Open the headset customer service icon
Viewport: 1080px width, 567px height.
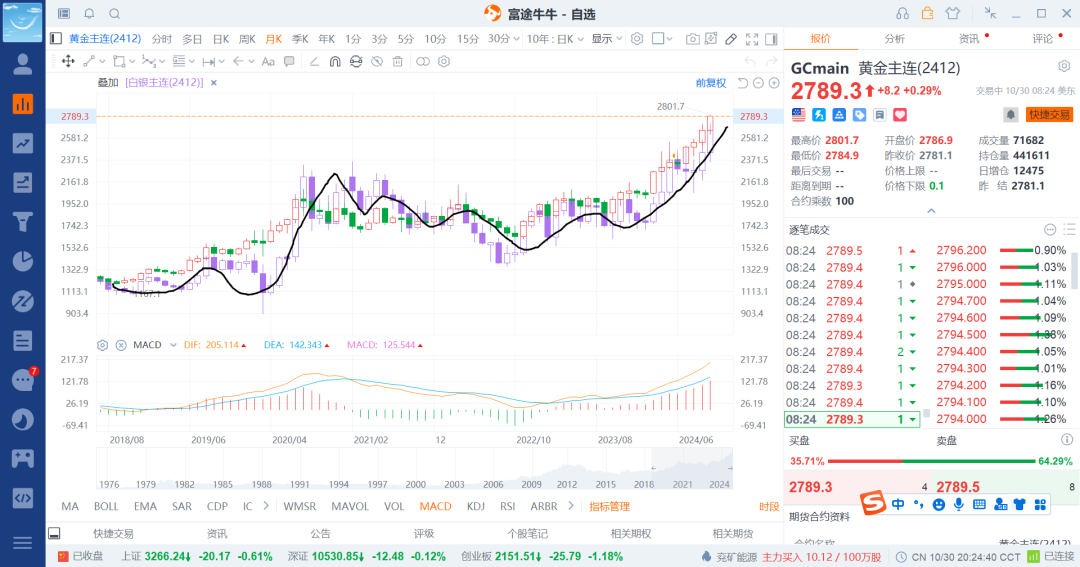click(x=902, y=13)
